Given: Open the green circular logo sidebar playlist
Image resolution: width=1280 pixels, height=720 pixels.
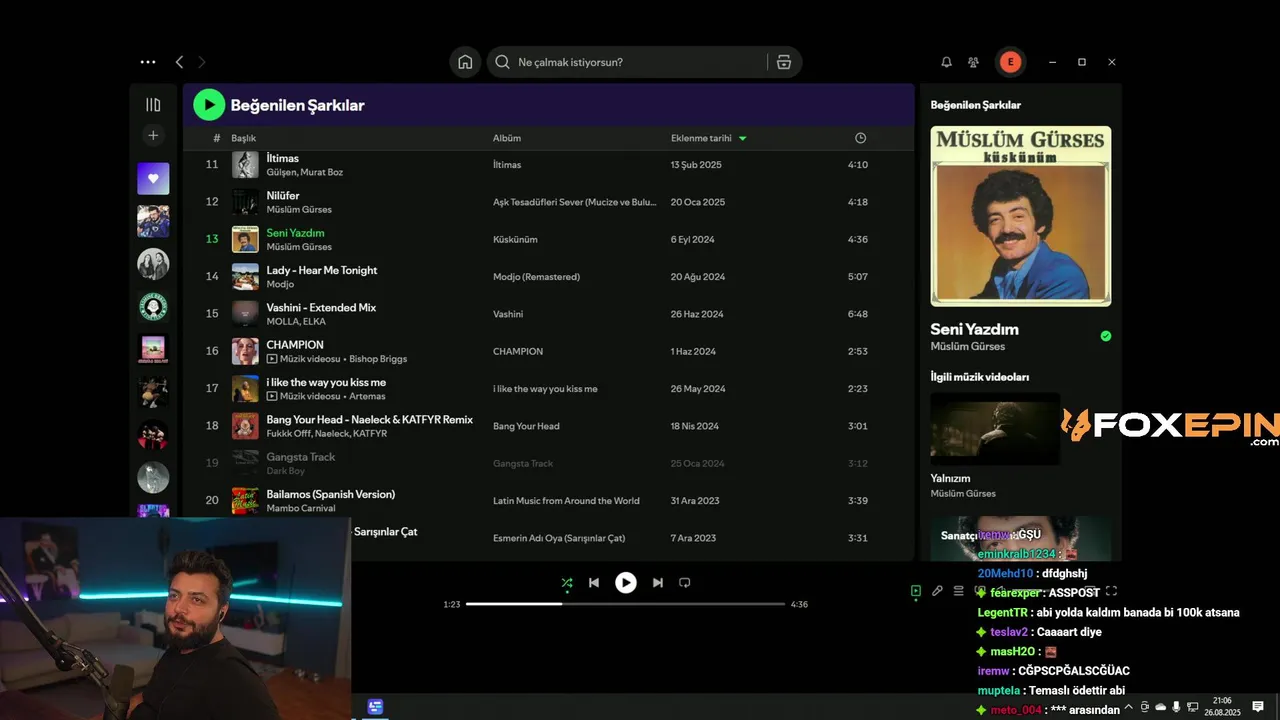Looking at the screenshot, I should click(153, 306).
